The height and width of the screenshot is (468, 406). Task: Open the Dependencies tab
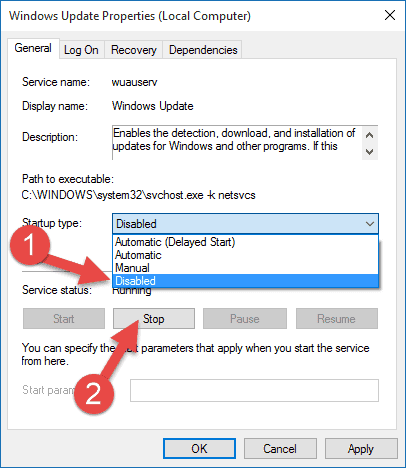(x=203, y=50)
